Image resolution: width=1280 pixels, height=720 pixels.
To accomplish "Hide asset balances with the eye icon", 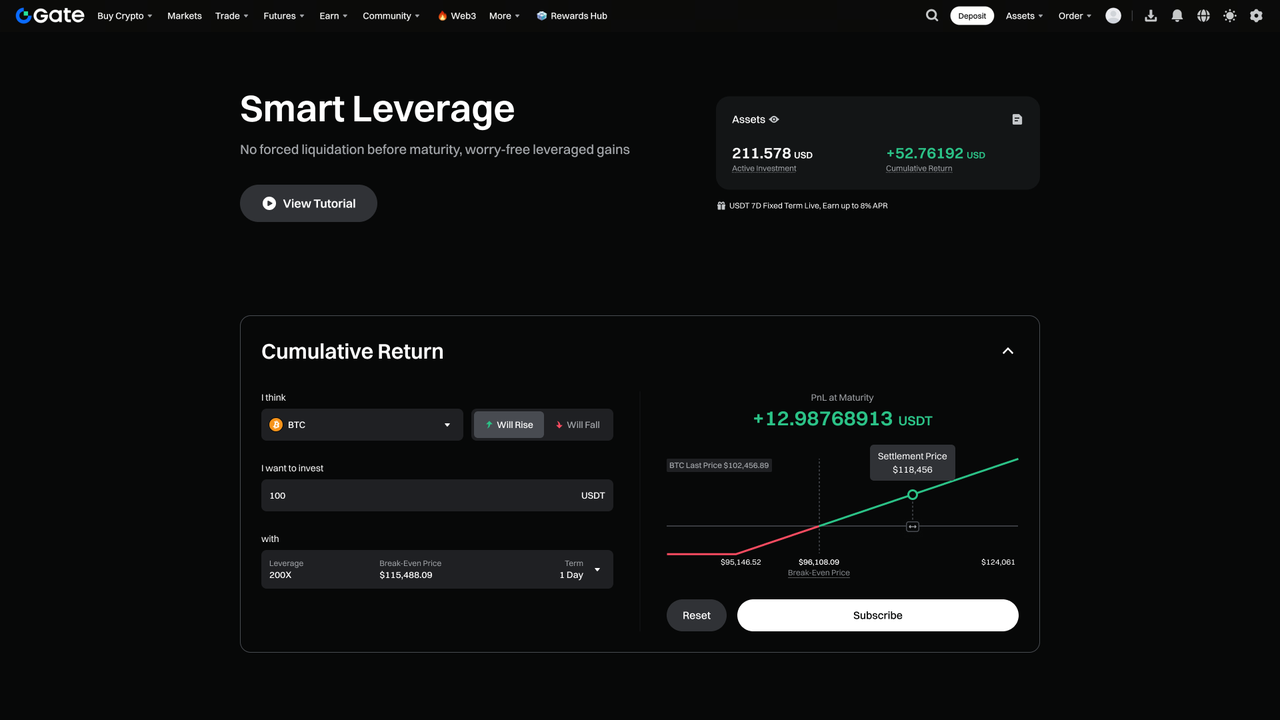I will [x=774, y=119].
